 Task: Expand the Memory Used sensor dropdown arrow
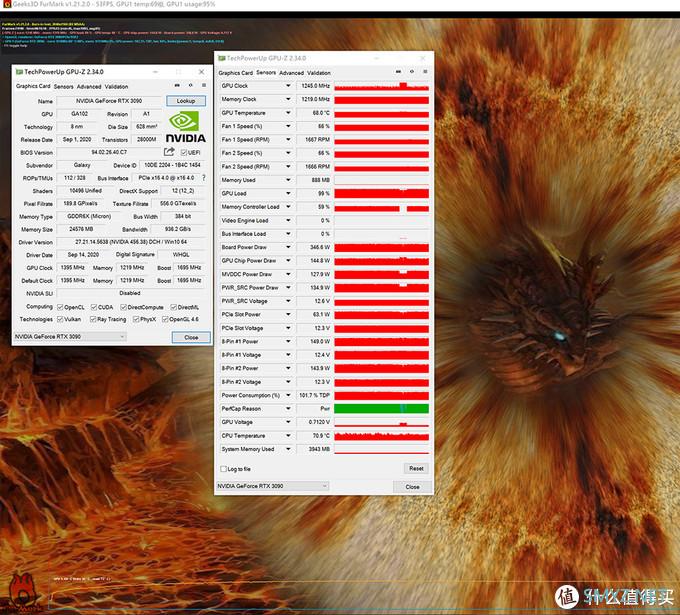click(288, 180)
